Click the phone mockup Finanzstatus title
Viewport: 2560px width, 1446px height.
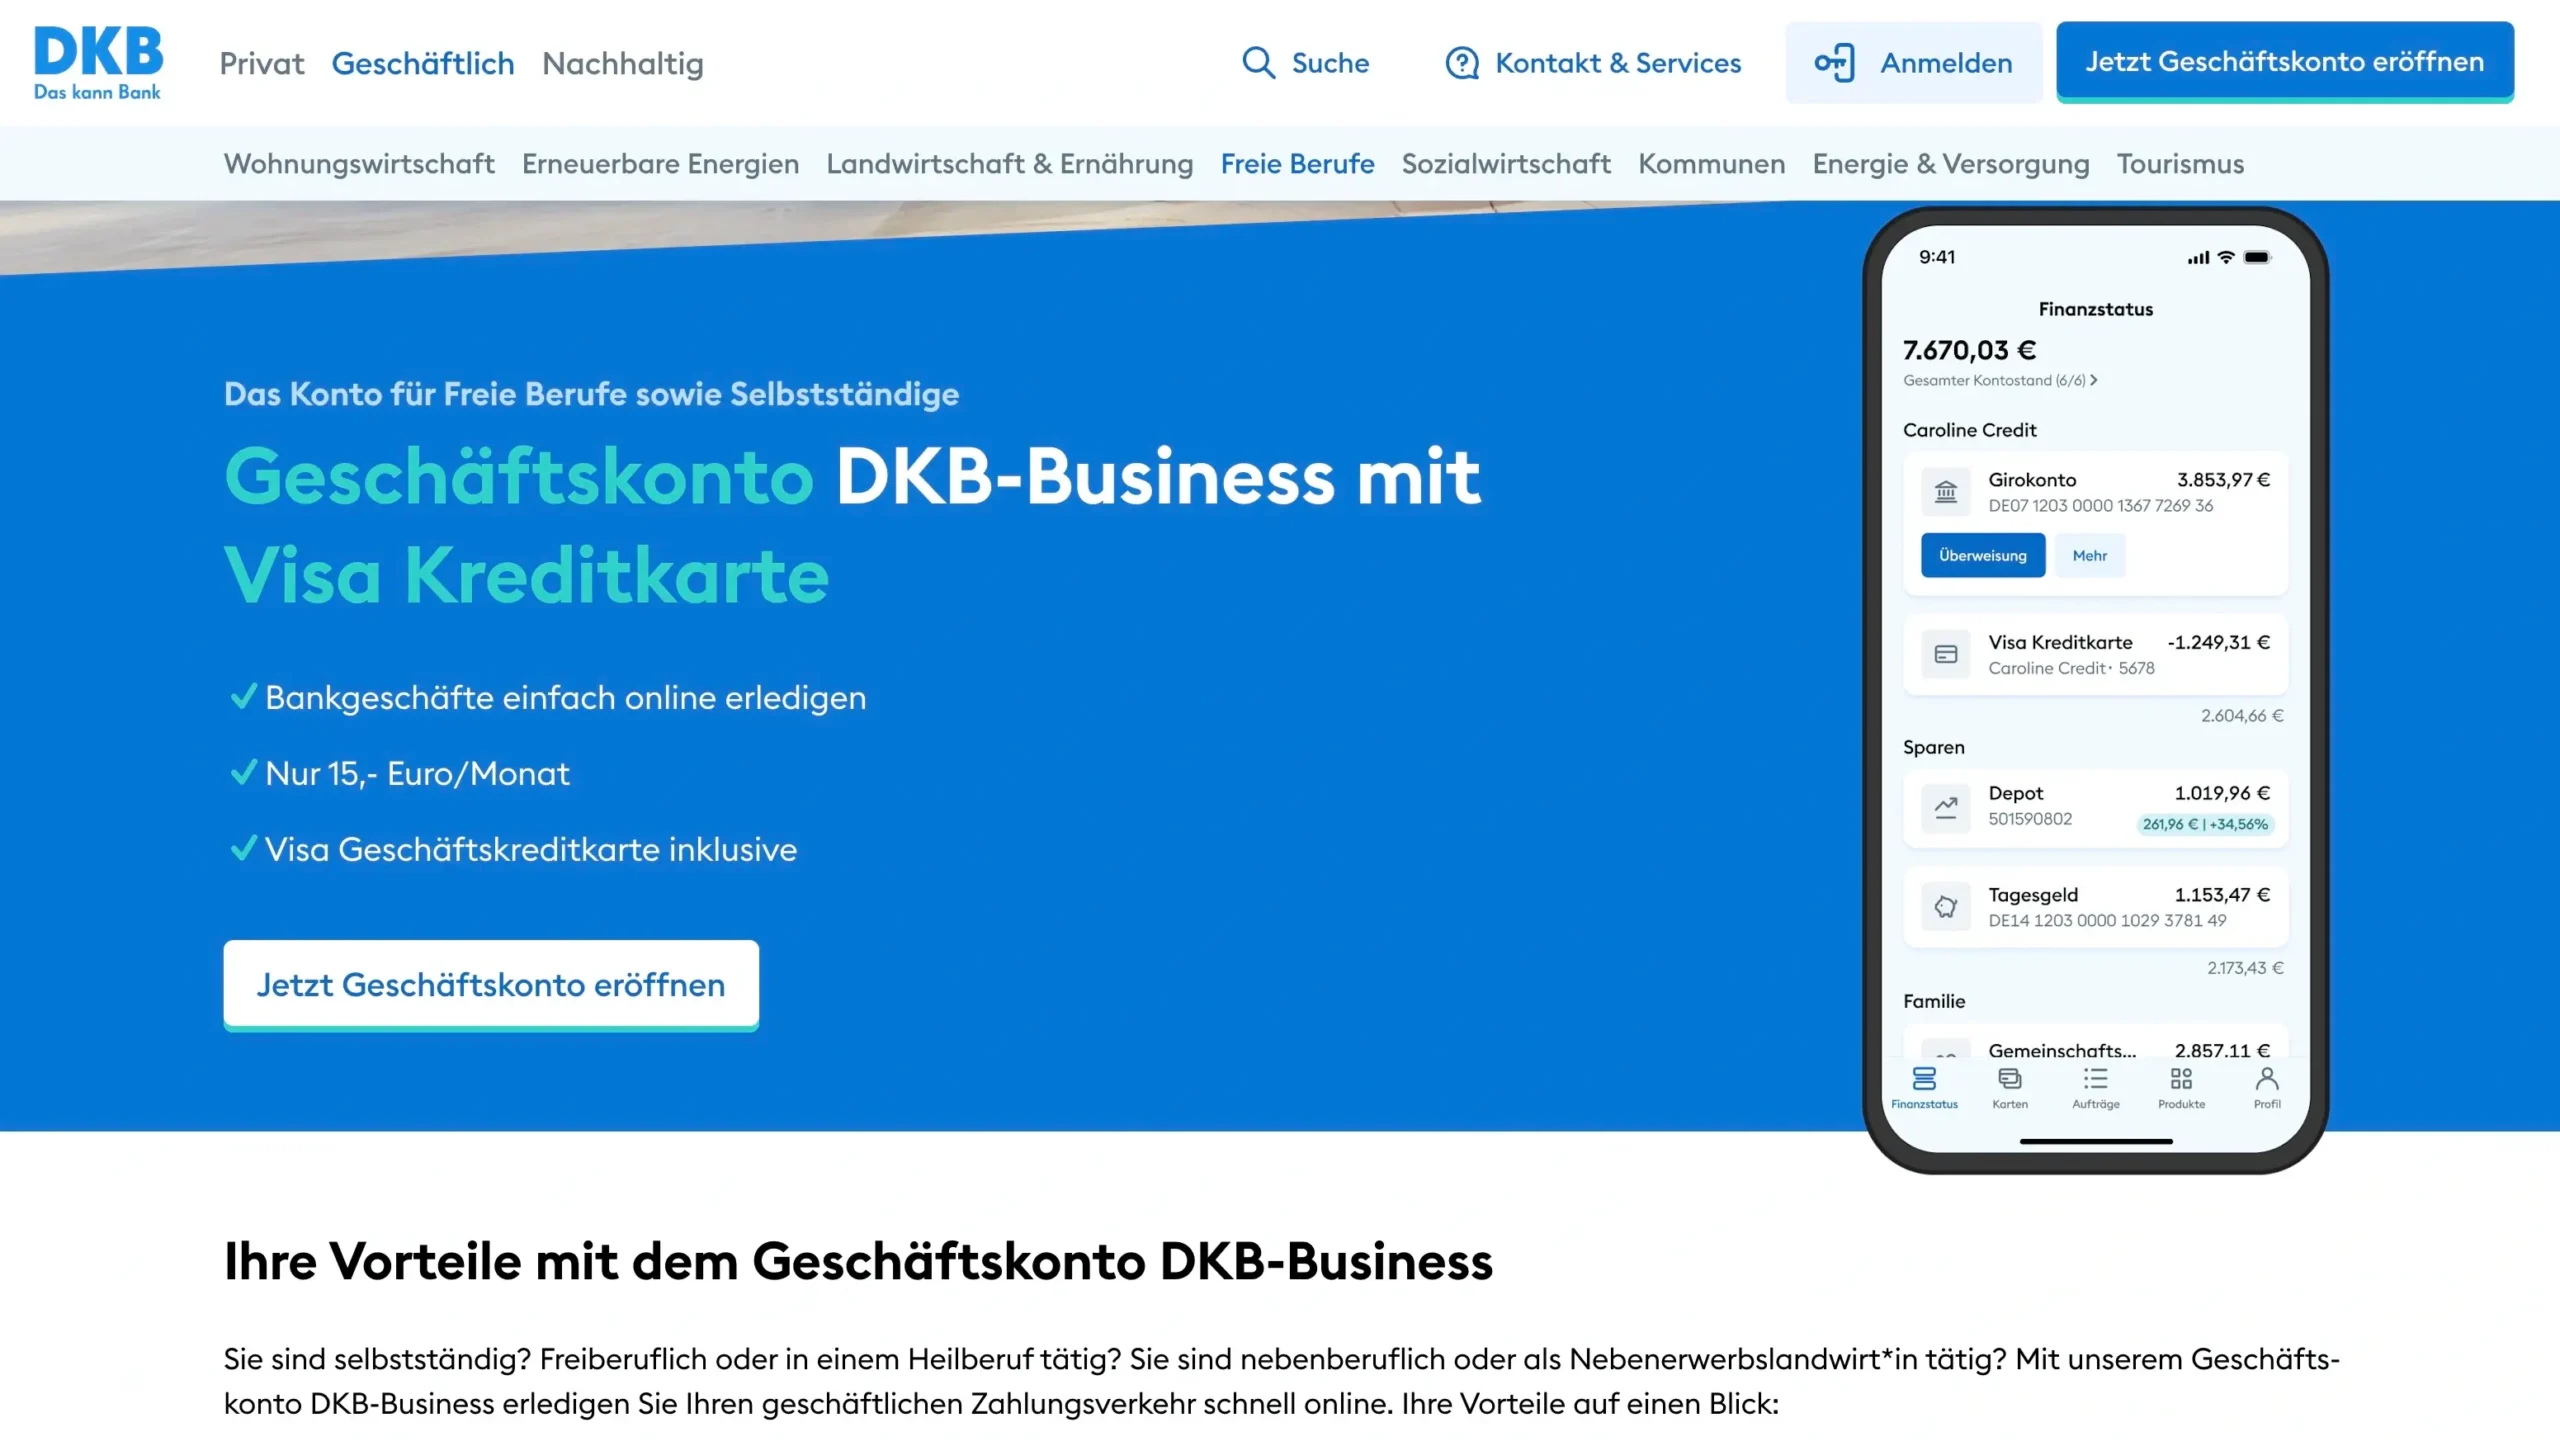(x=2096, y=309)
